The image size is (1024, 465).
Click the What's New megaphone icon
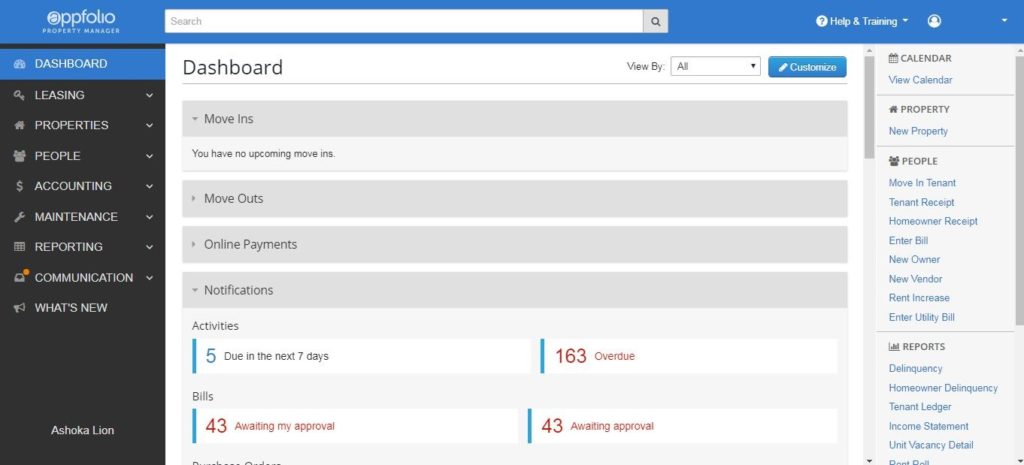click(x=19, y=308)
